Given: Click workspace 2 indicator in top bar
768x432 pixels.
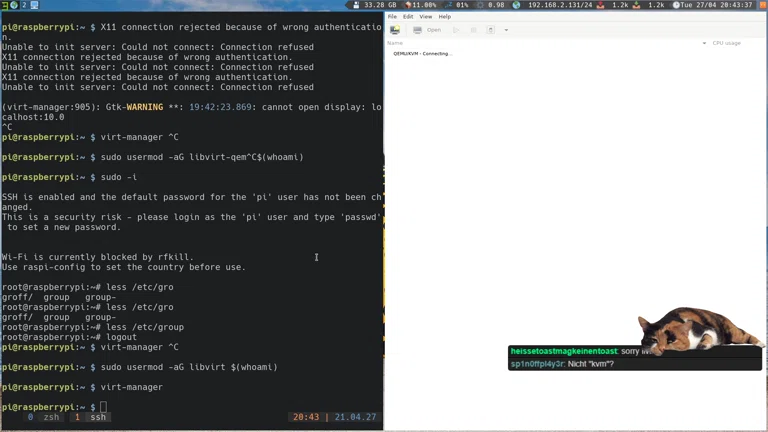Looking at the screenshot, I should (x=24, y=5).
